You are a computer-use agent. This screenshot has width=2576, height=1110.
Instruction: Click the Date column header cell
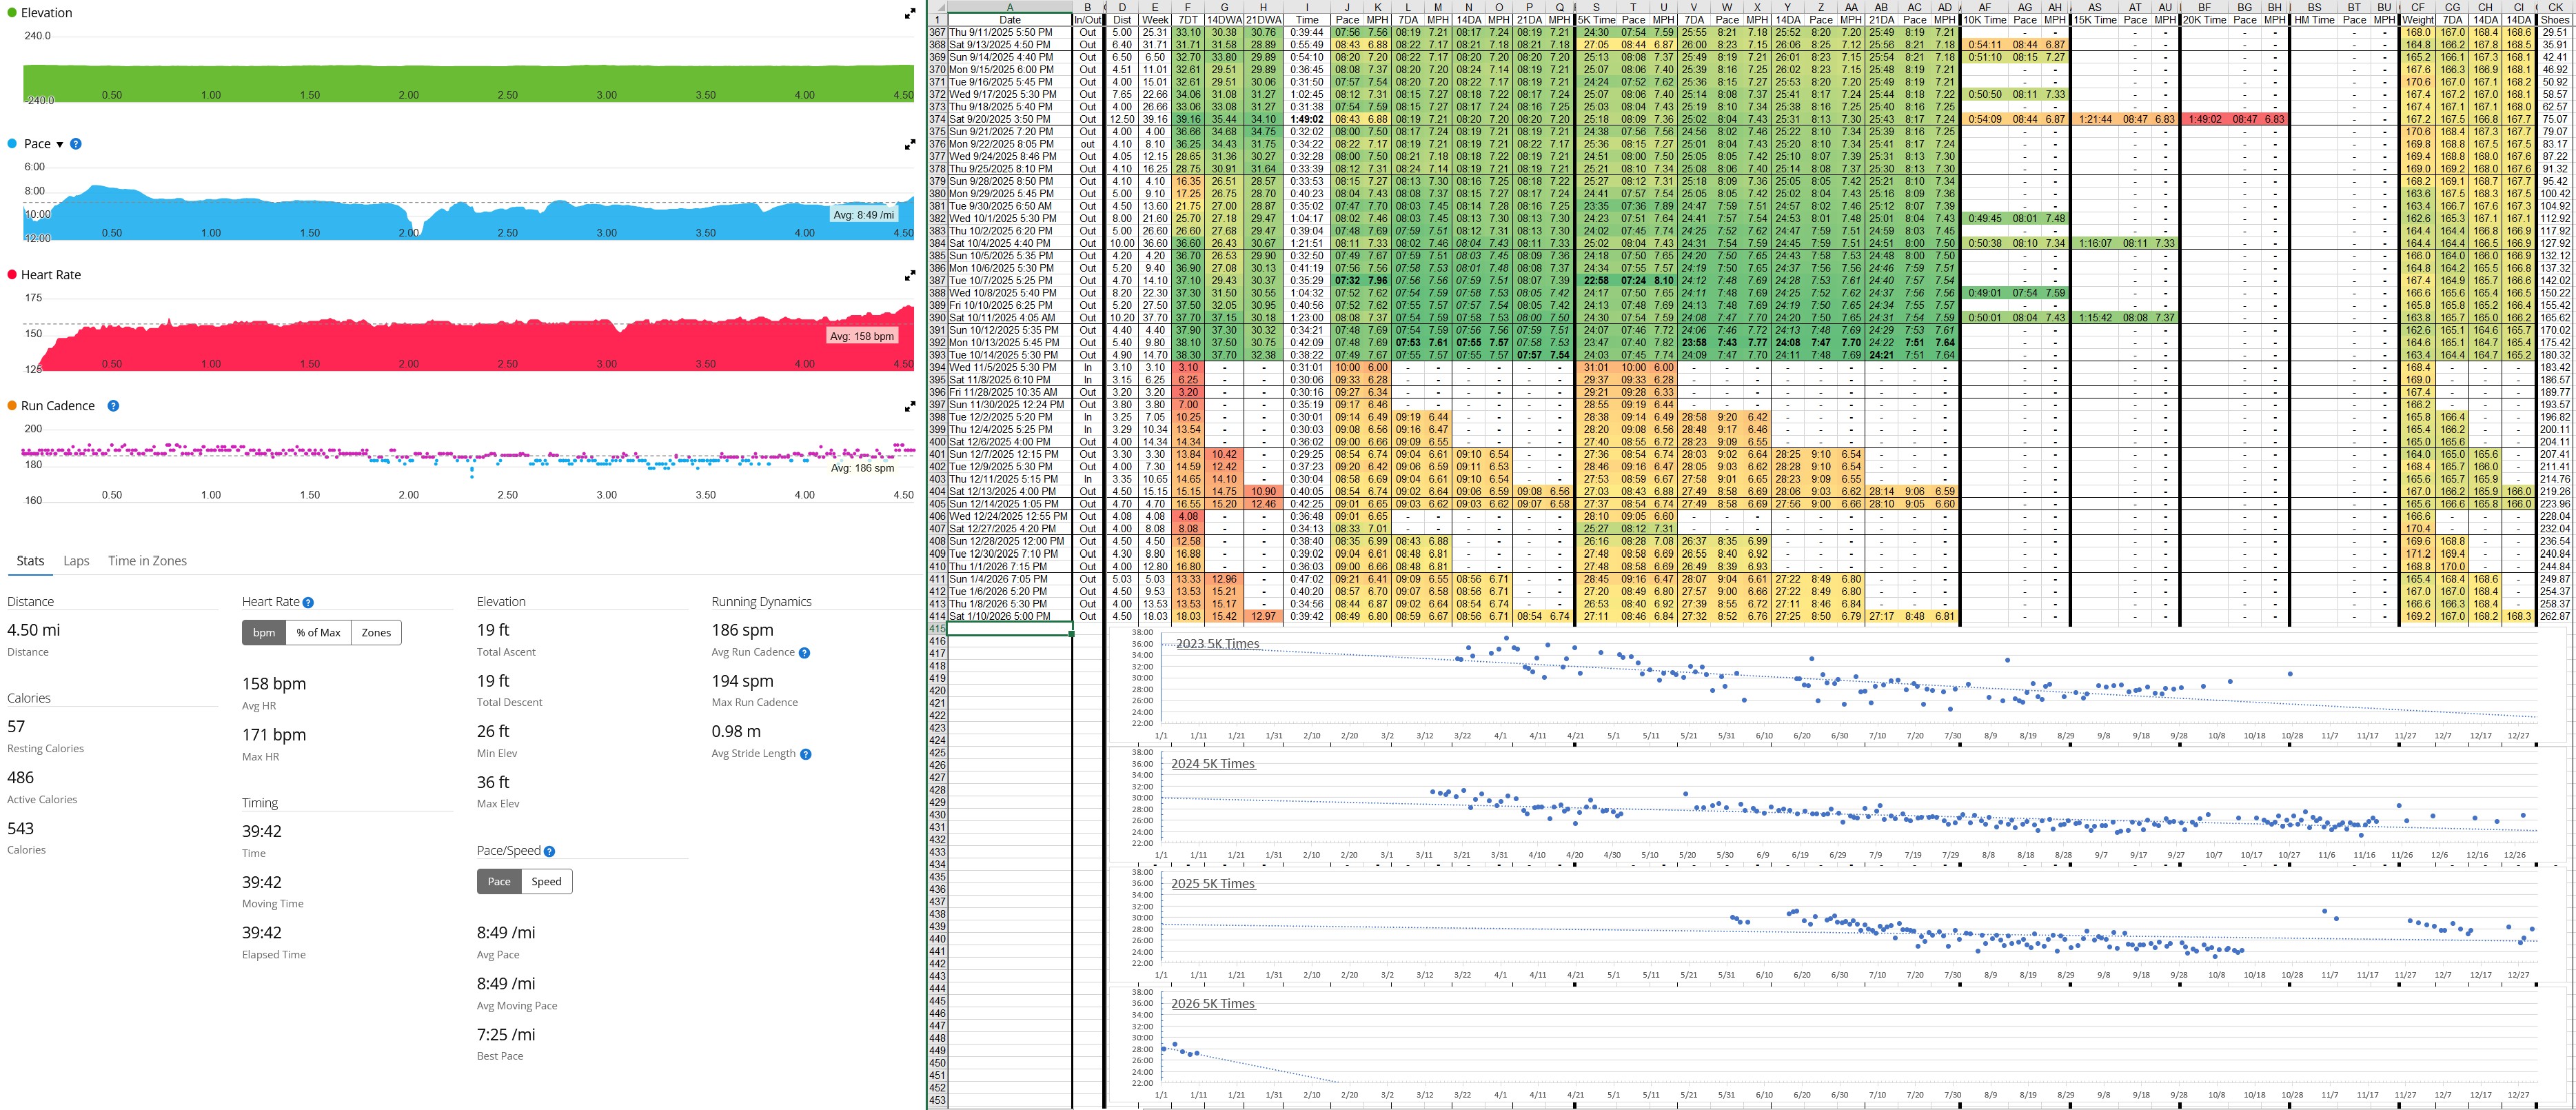[x=1009, y=20]
